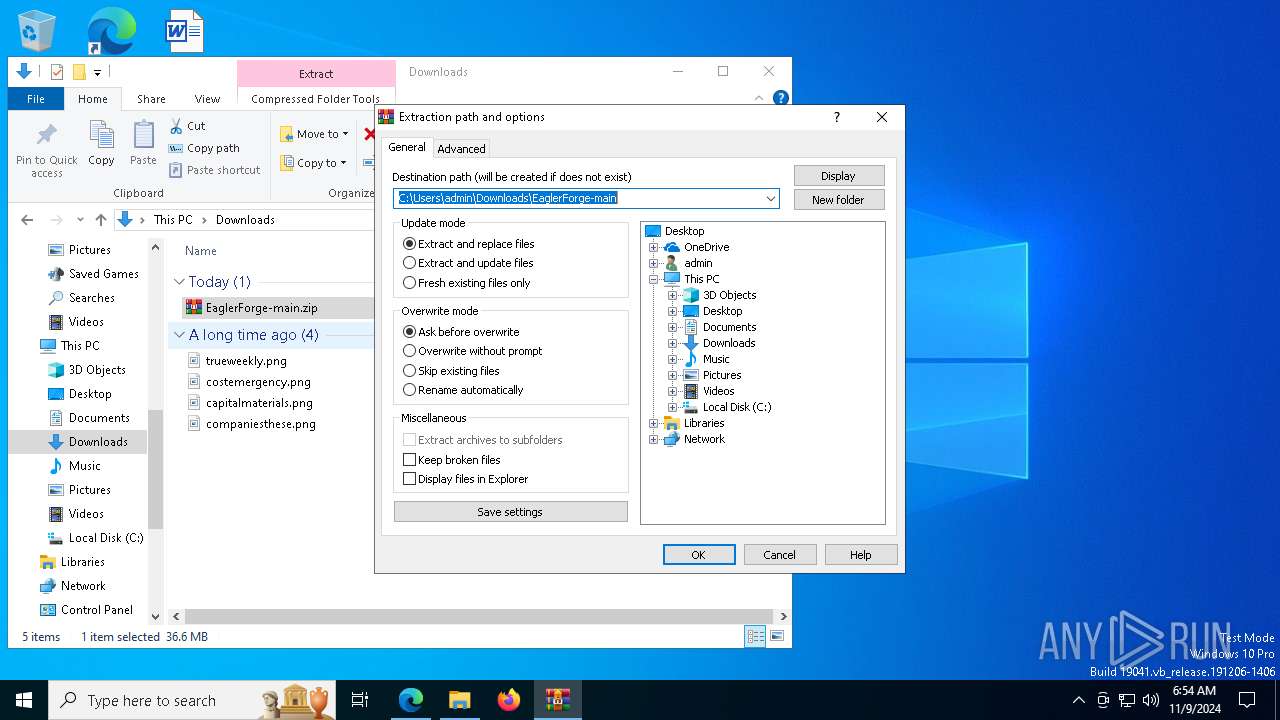Select Fresh existing files only

click(x=466, y=283)
